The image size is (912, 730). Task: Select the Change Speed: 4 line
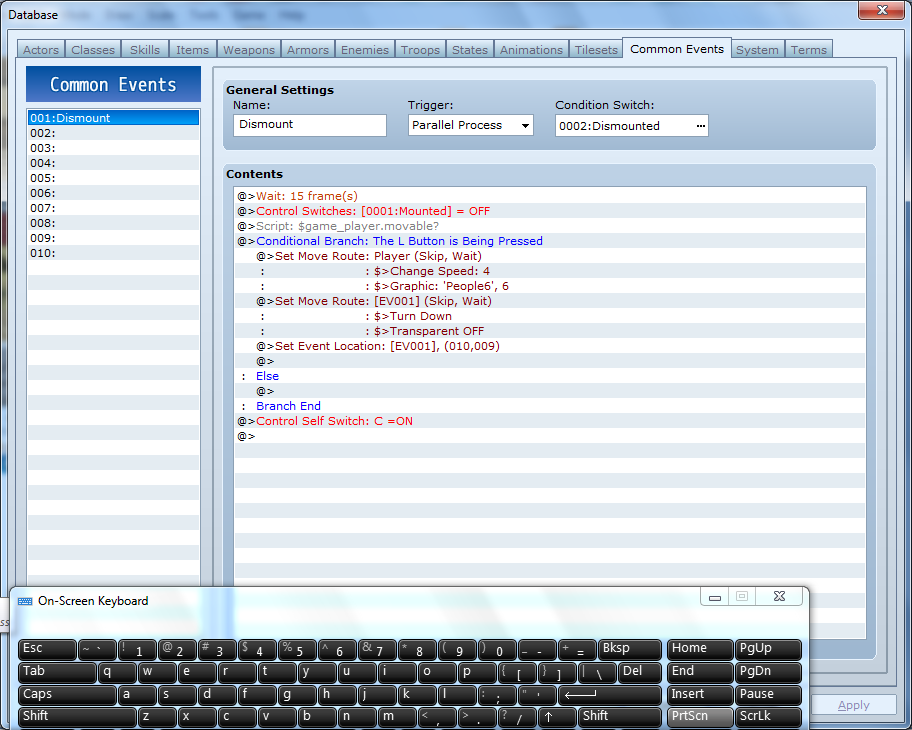(x=550, y=271)
